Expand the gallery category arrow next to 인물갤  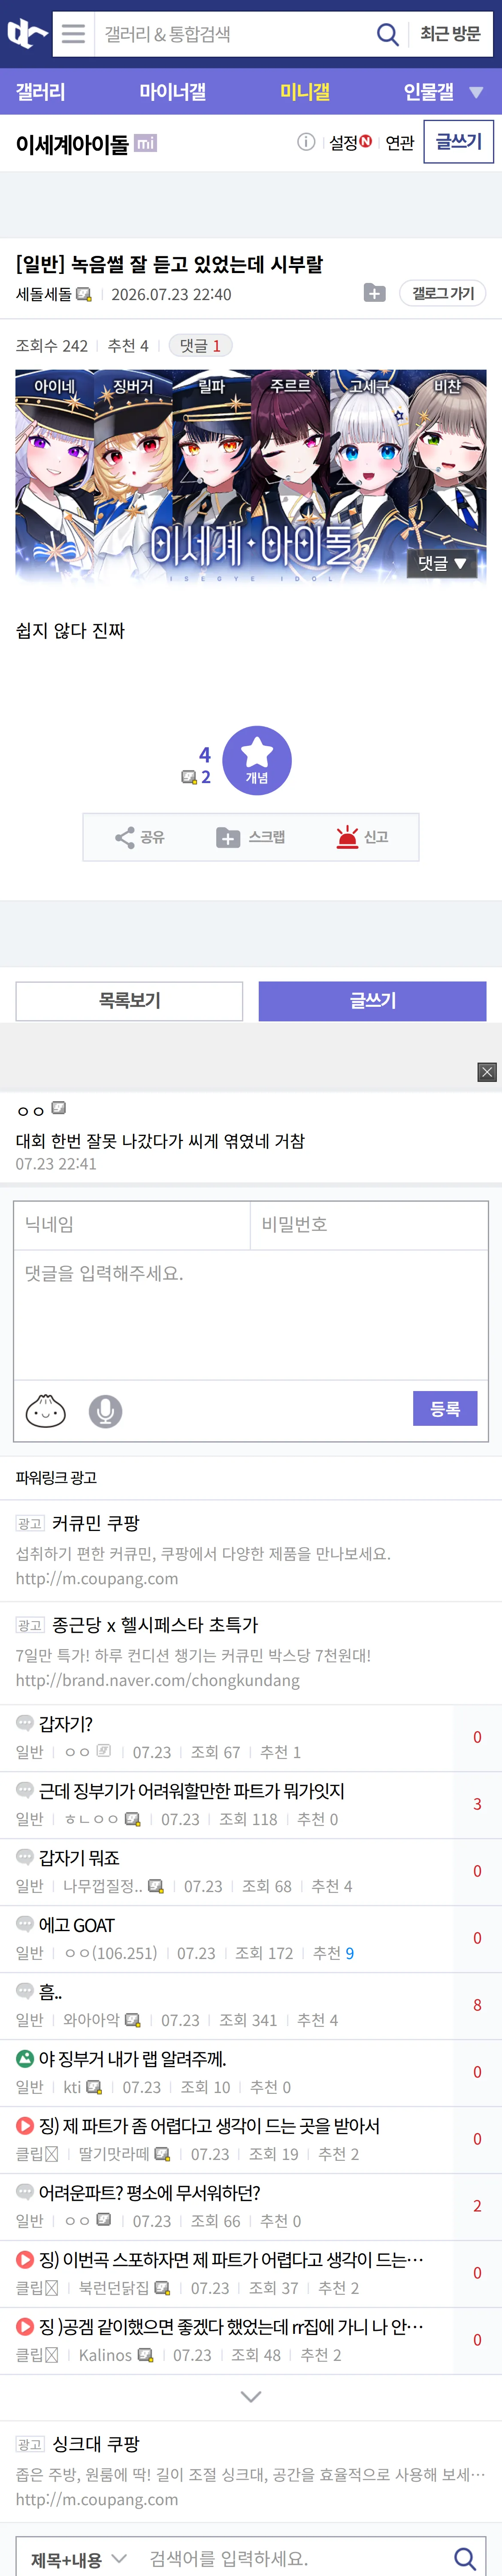point(476,92)
